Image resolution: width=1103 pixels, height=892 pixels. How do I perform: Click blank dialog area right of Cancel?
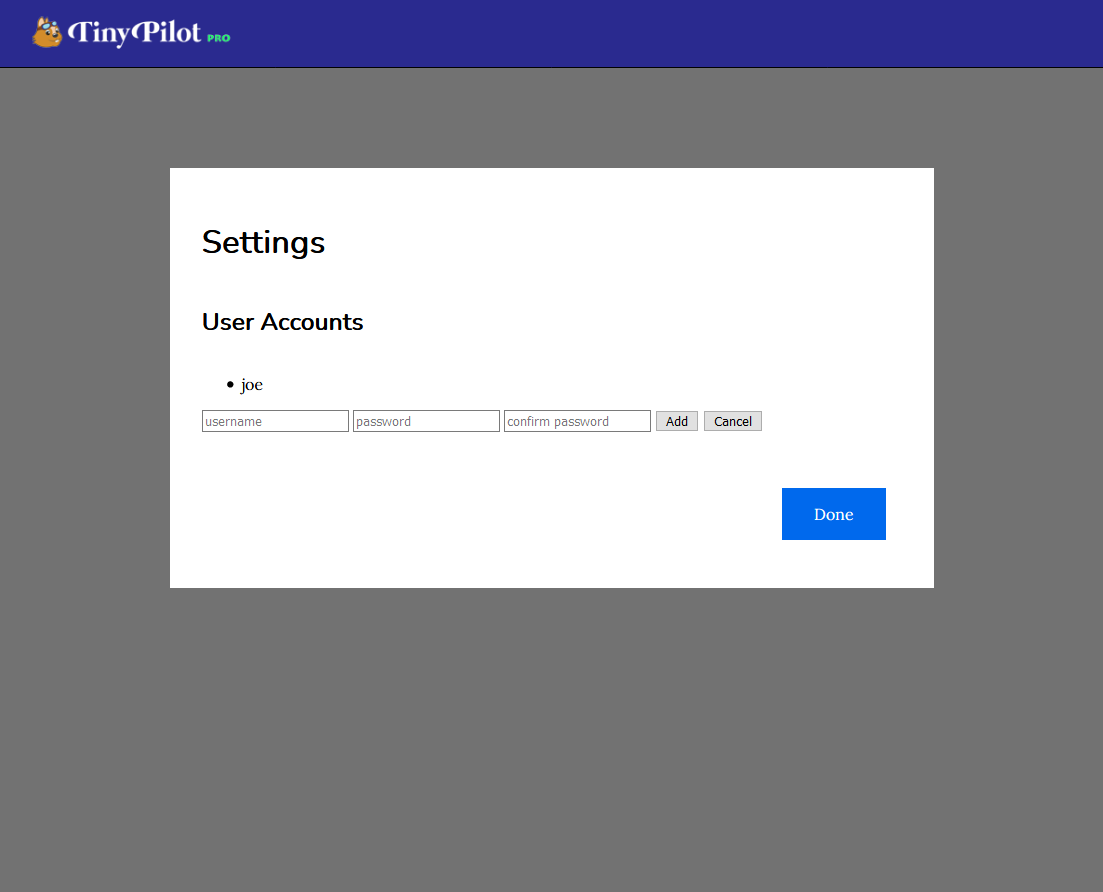[844, 421]
